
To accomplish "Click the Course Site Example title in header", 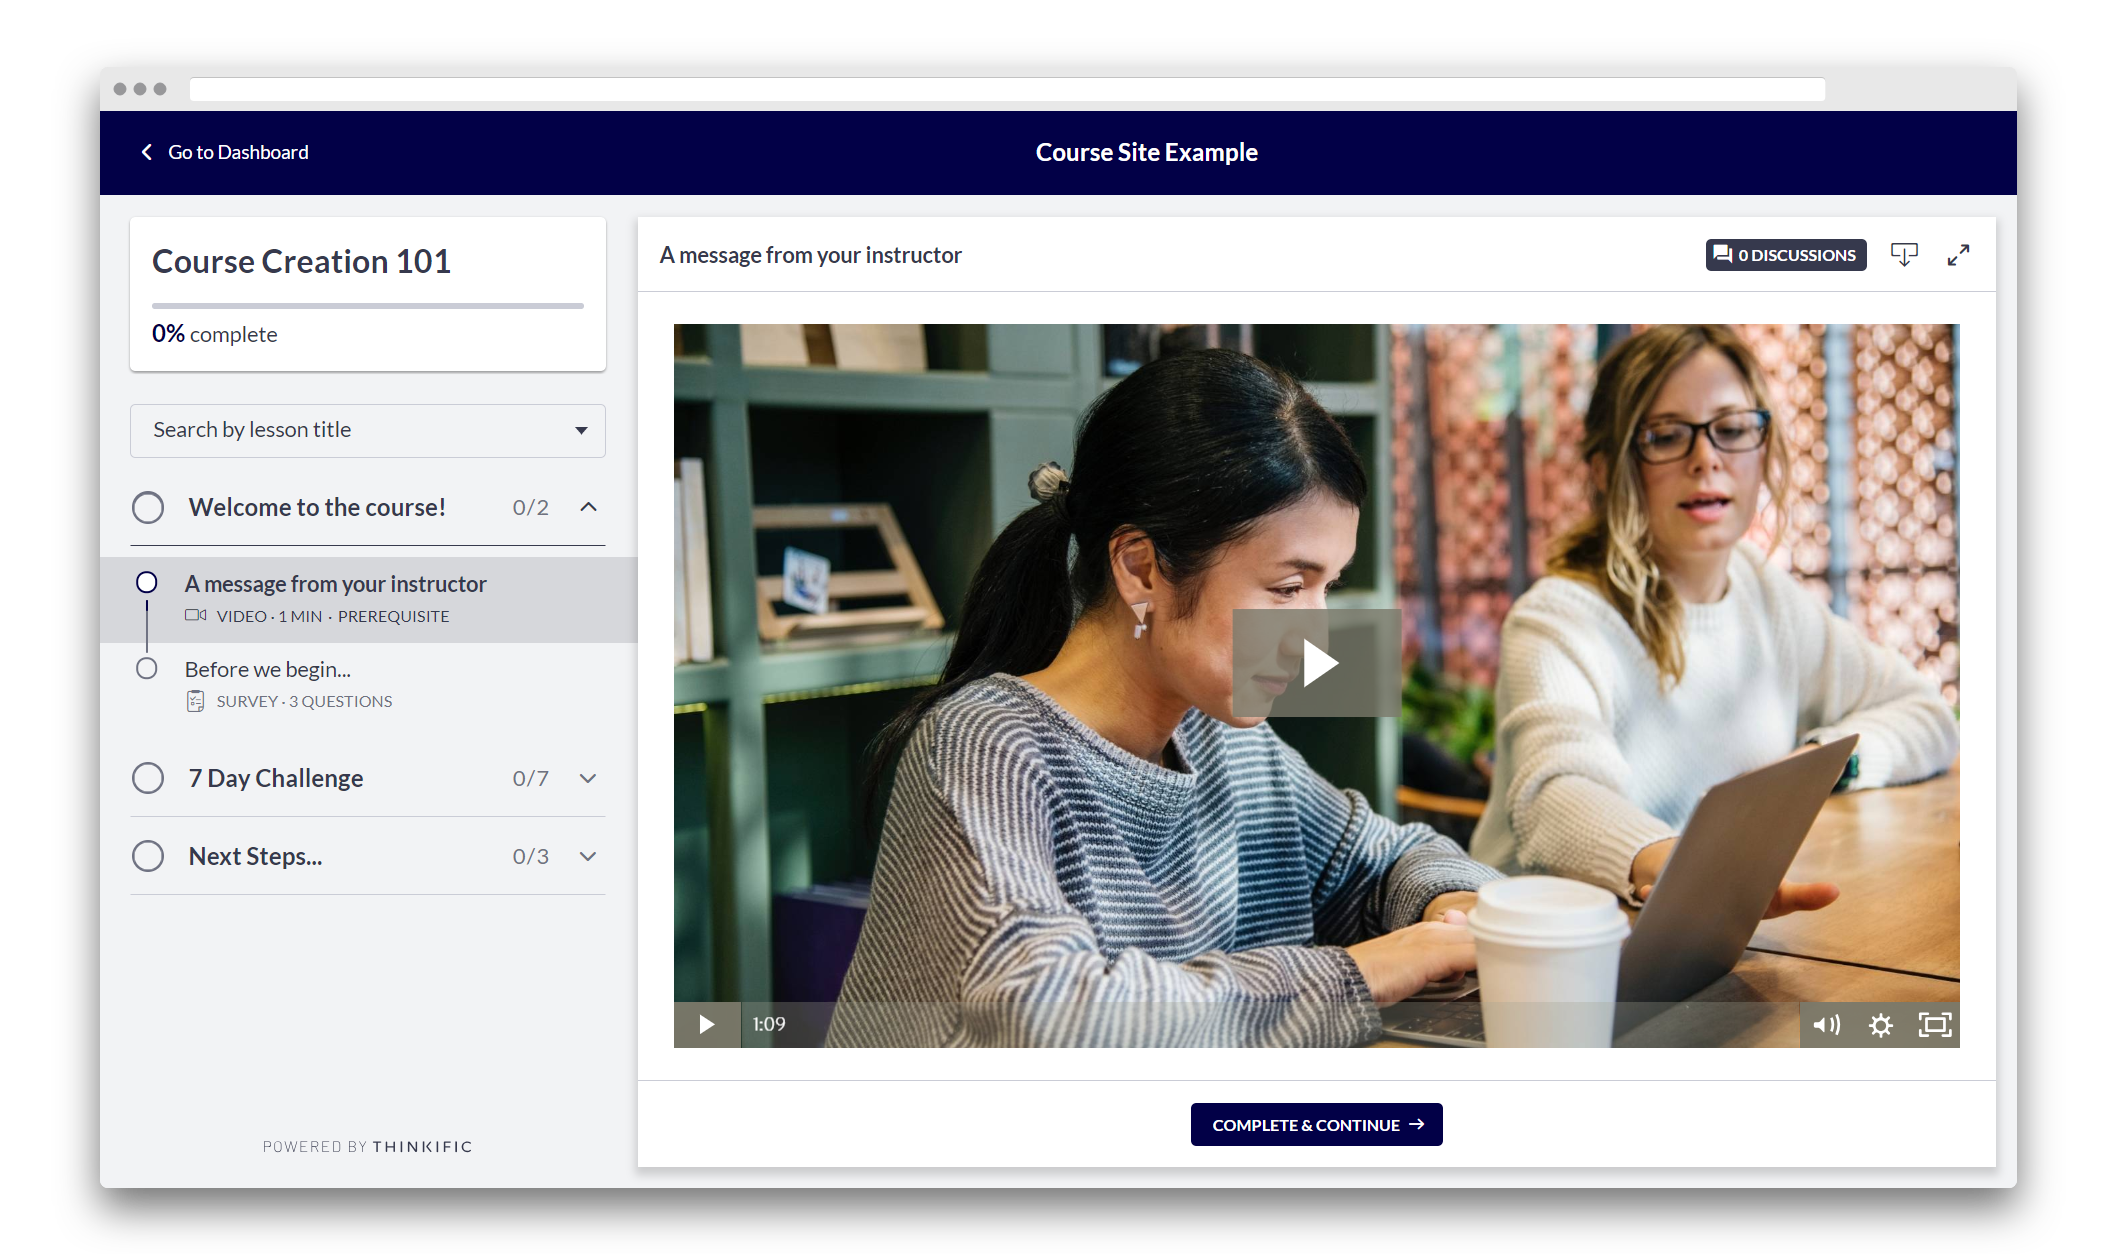I will pyautogui.click(x=1147, y=151).
